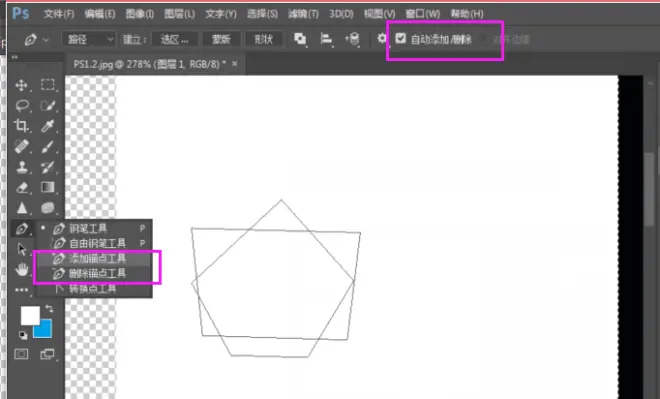Select the Path Selection arrow tool
Screen dimensions: 660x399
pos(21,249)
